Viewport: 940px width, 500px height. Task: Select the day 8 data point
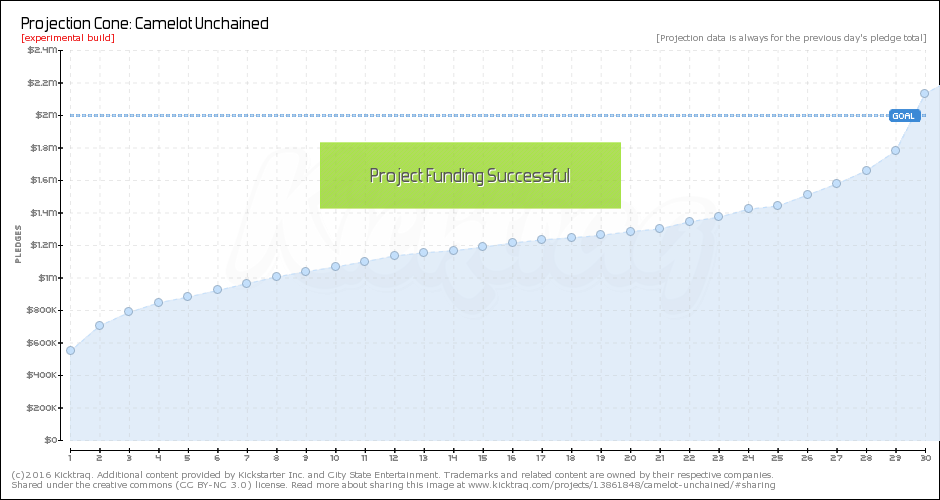tap(276, 276)
